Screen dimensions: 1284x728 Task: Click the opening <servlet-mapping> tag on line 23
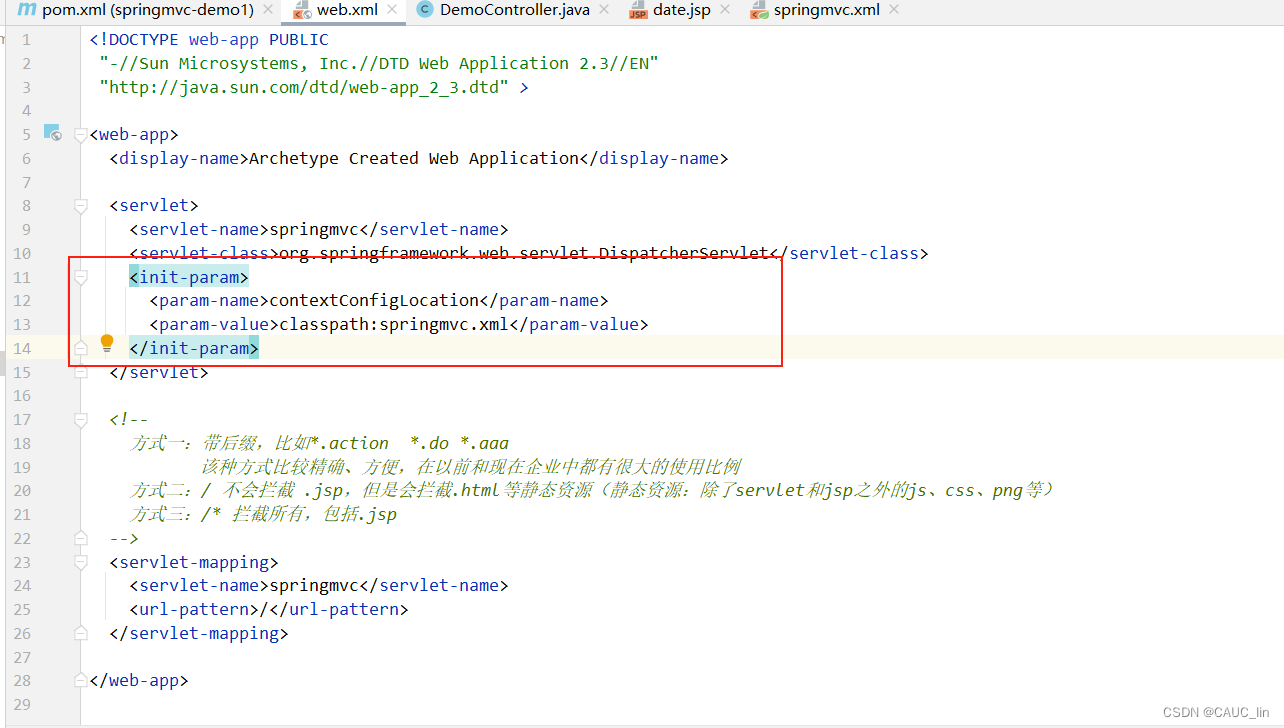coord(194,562)
